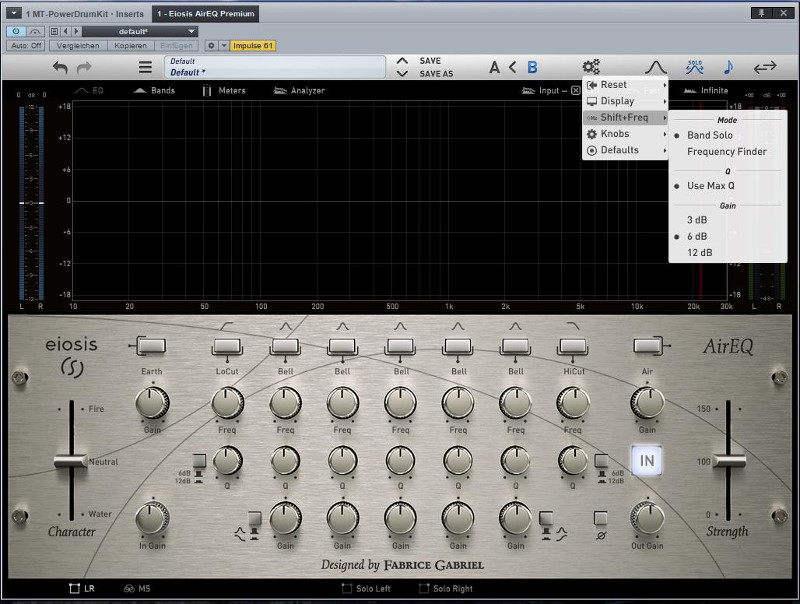Viewport: 800px width, 604px height.
Task: Click the double-gear settings icon
Action: coord(591,67)
